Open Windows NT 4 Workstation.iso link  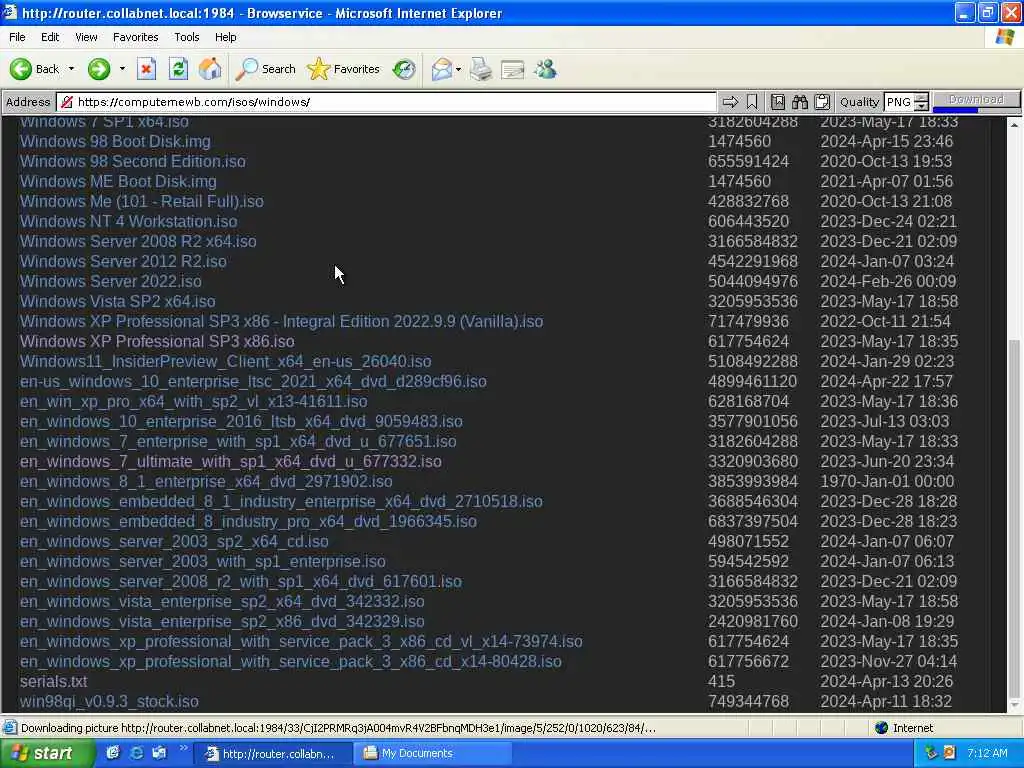tap(129, 221)
